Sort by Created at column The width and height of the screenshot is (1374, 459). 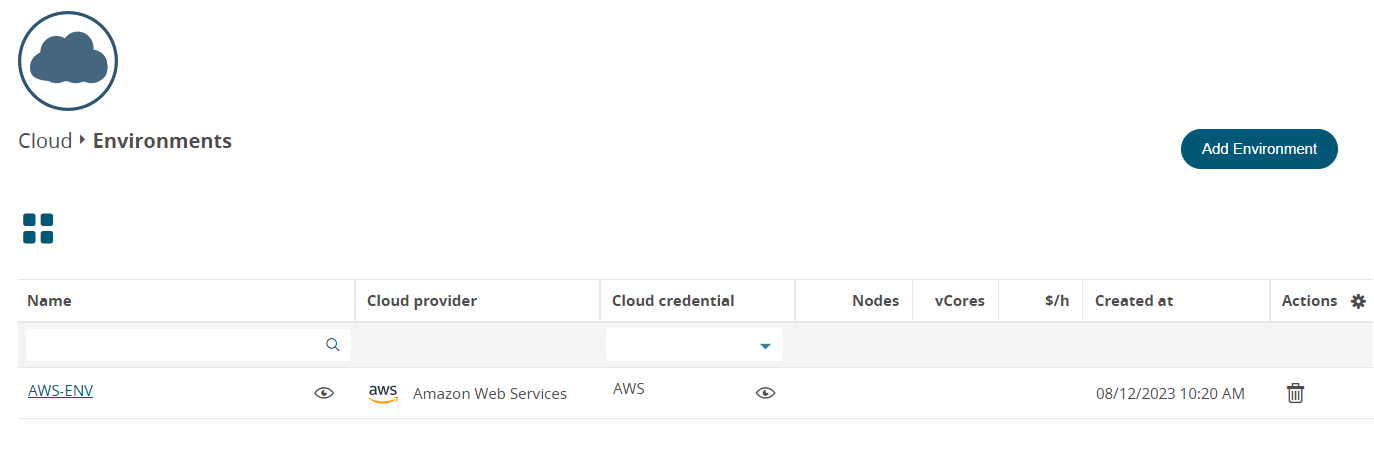(x=1134, y=301)
